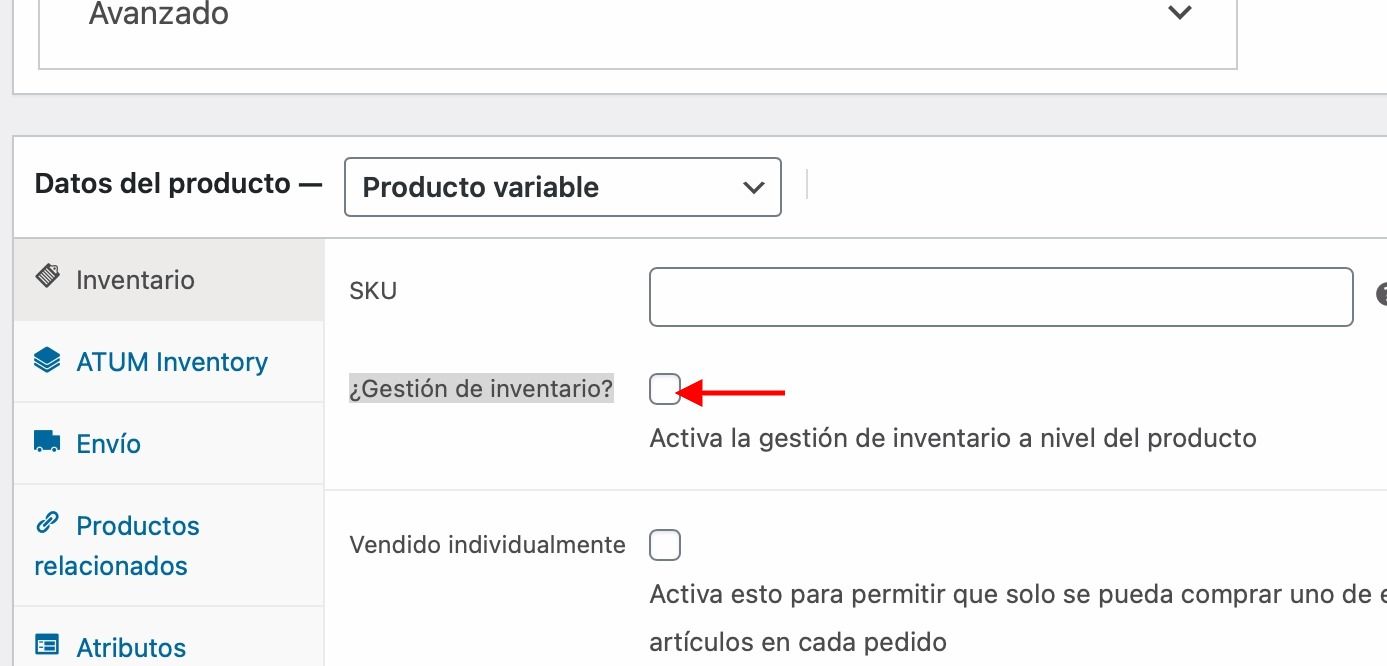Click the SKU help tooltip icon

1381,294
